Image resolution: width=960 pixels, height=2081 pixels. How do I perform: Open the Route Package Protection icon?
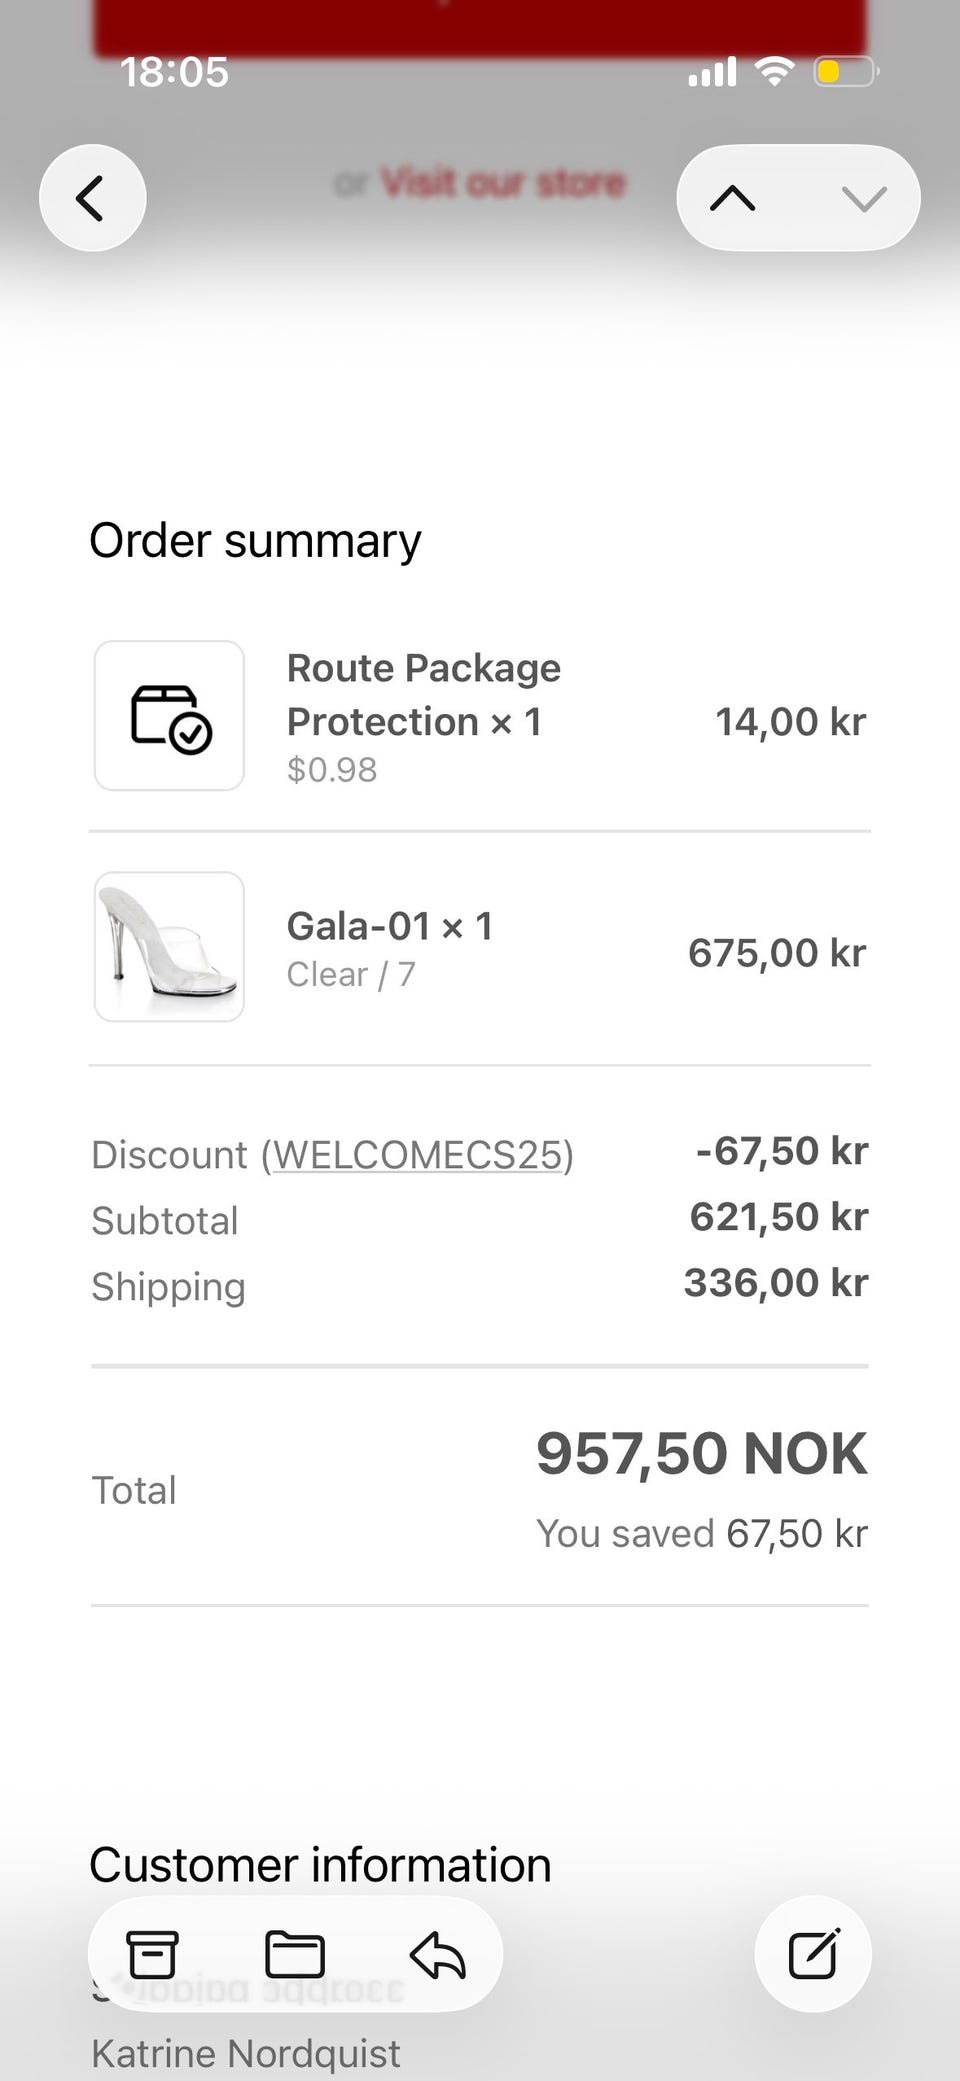point(169,716)
